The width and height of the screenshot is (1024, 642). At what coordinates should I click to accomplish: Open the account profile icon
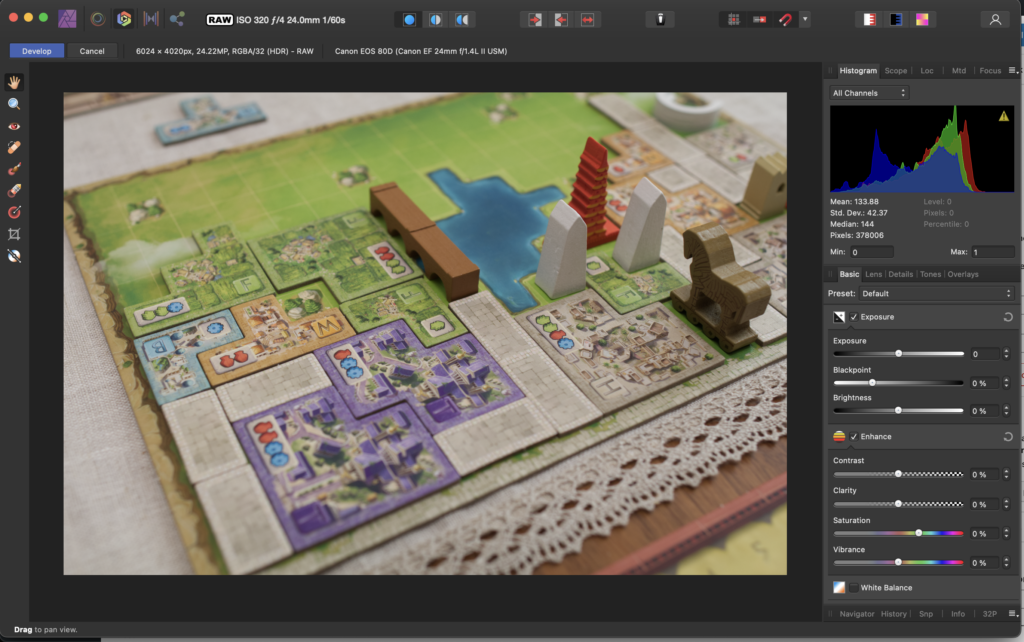coord(995,20)
